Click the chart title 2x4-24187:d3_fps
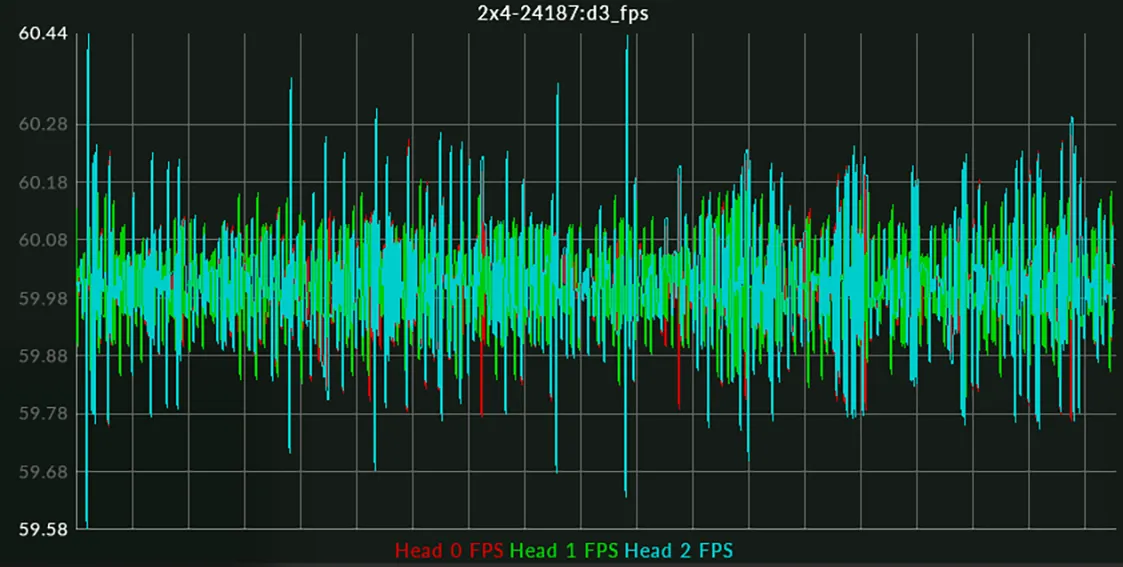Image resolution: width=1123 pixels, height=567 pixels. (562, 14)
